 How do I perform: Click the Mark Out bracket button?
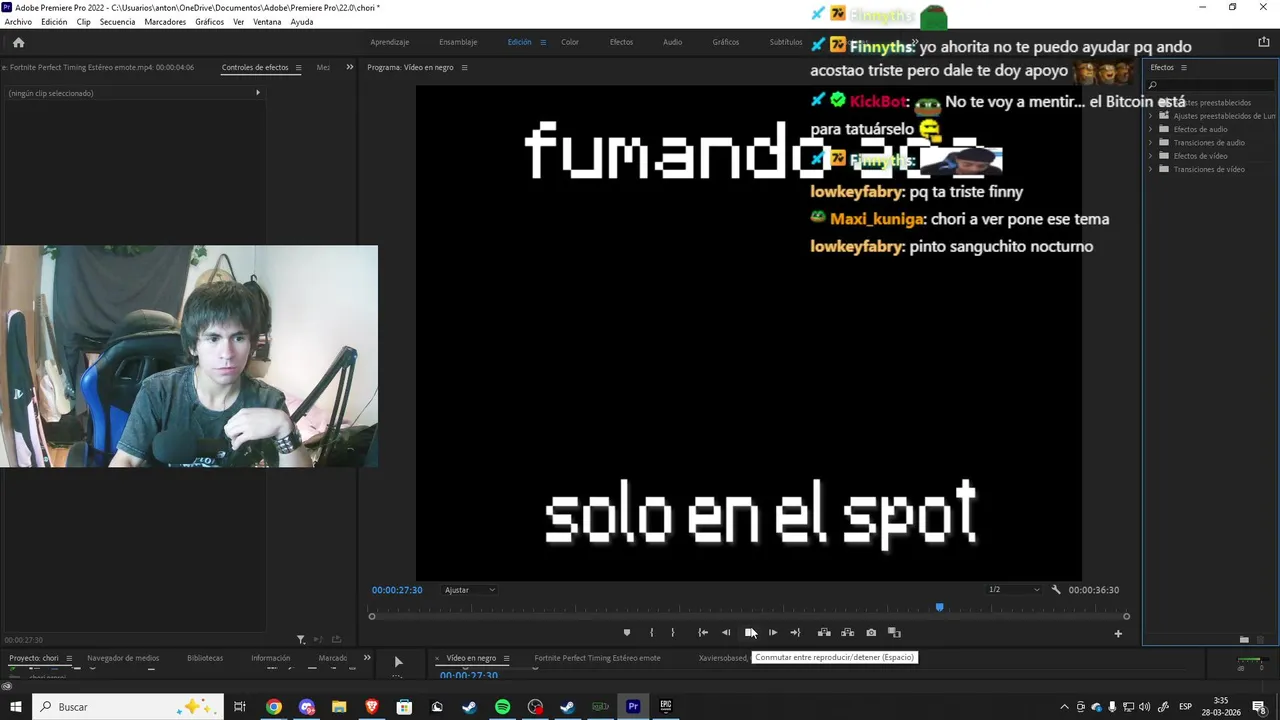pos(673,632)
